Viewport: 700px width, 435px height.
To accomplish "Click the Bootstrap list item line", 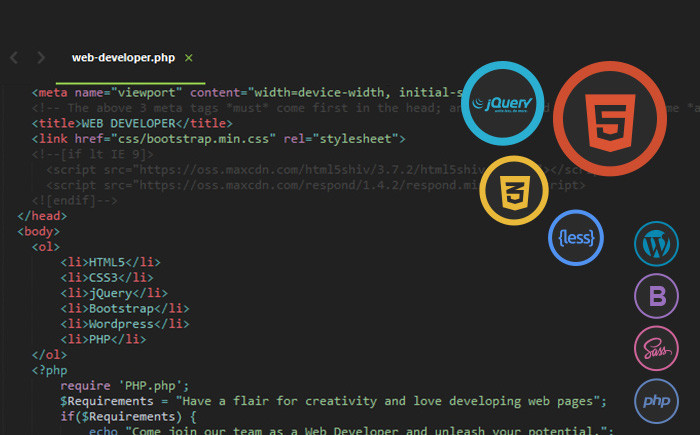I will coord(125,309).
